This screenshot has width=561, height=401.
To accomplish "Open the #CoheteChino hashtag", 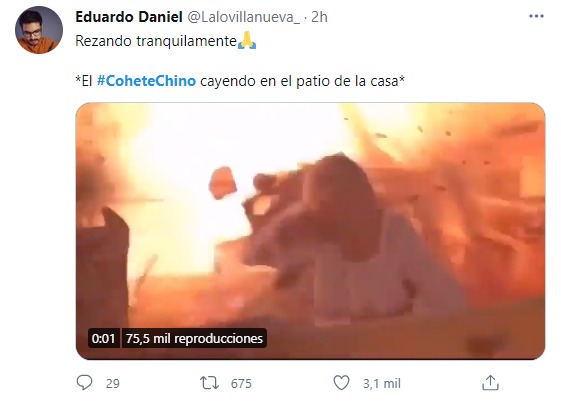I will coord(146,81).
